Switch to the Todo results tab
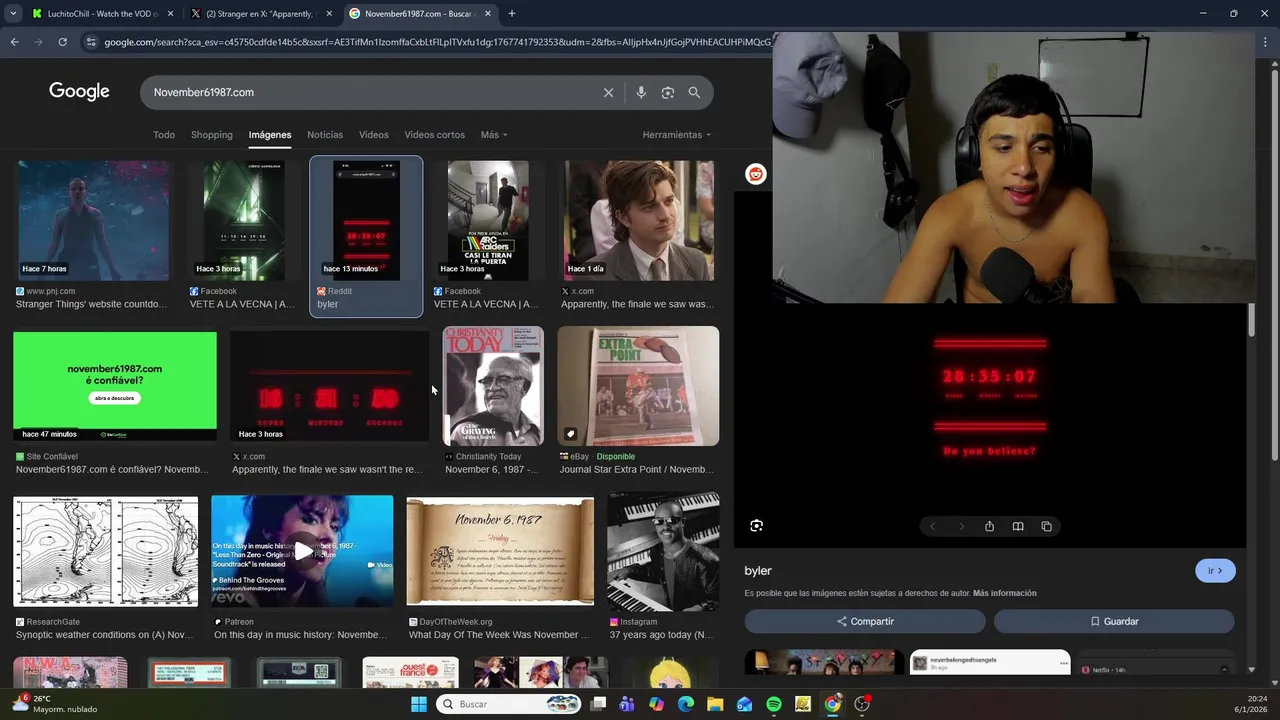 pos(164,135)
